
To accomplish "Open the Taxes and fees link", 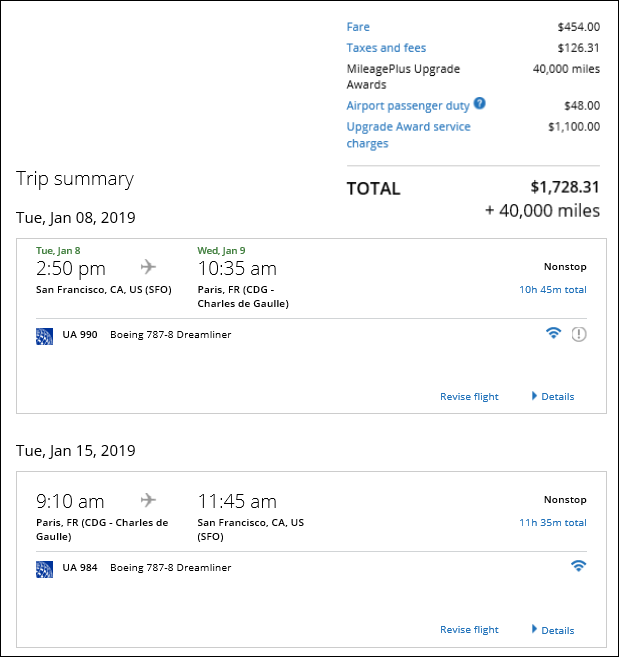I will tap(386, 48).
